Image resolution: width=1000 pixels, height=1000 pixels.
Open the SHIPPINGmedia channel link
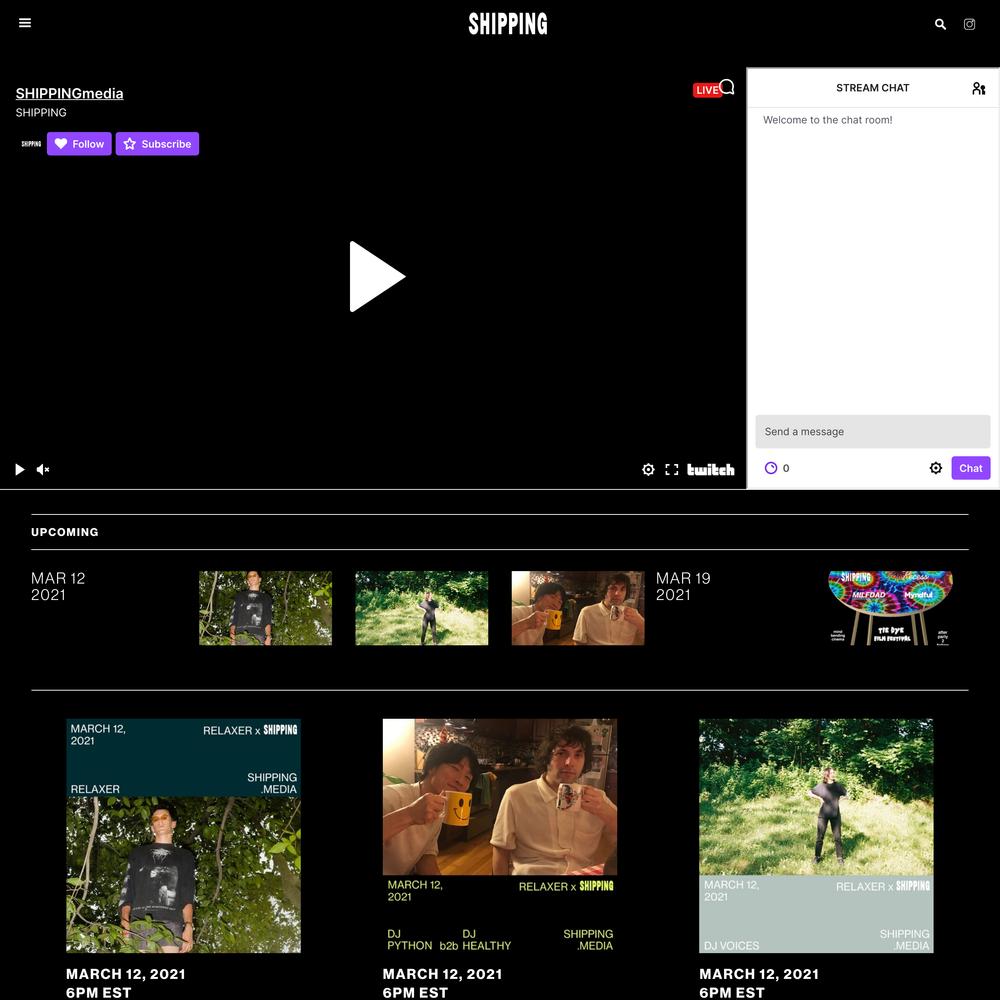[70, 93]
